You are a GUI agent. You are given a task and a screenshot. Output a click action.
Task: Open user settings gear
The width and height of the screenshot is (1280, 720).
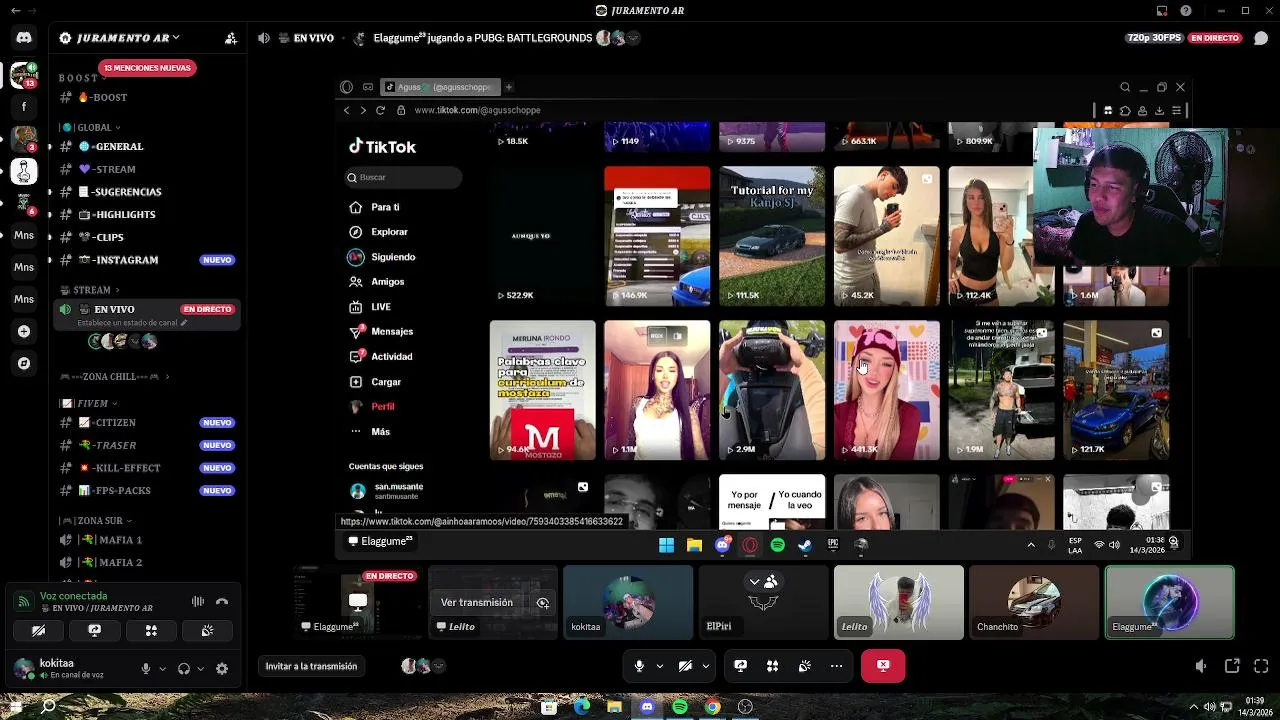click(222, 668)
